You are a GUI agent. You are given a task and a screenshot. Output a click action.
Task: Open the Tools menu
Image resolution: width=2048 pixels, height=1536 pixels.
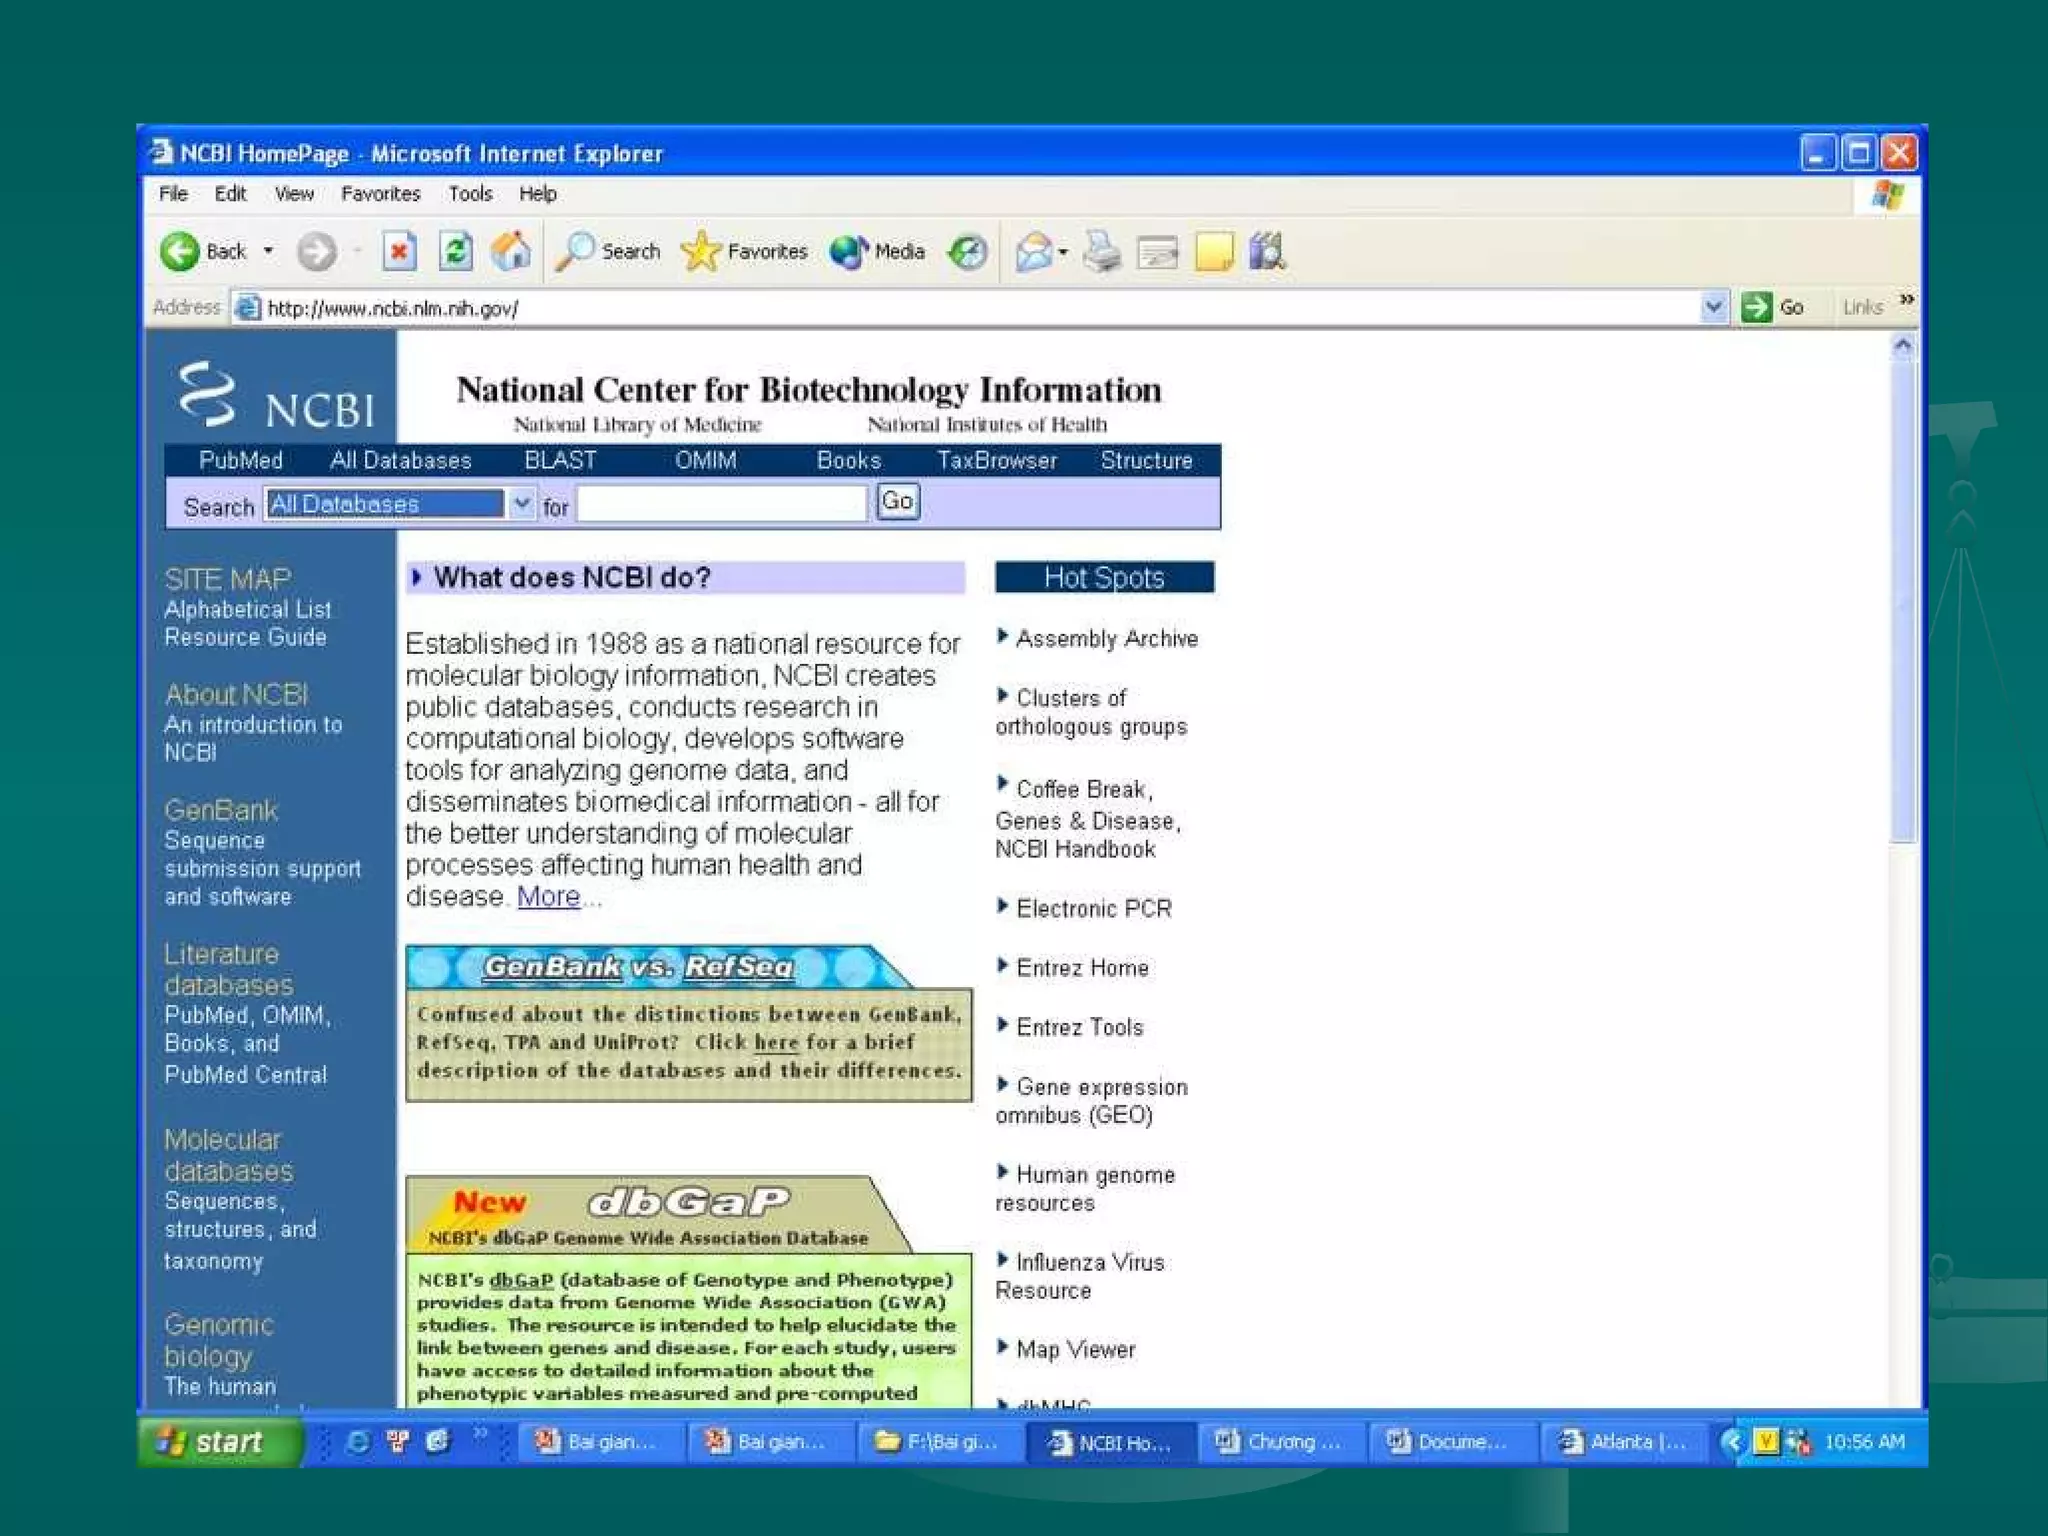click(470, 194)
